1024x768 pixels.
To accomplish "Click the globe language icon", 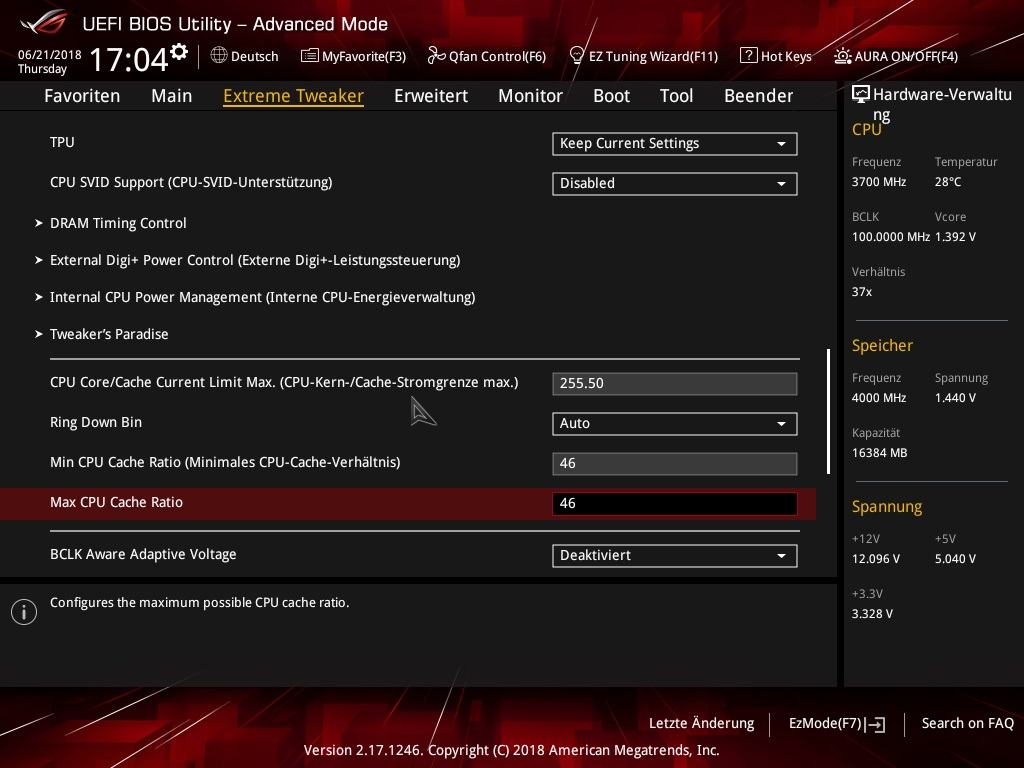I will (219, 56).
